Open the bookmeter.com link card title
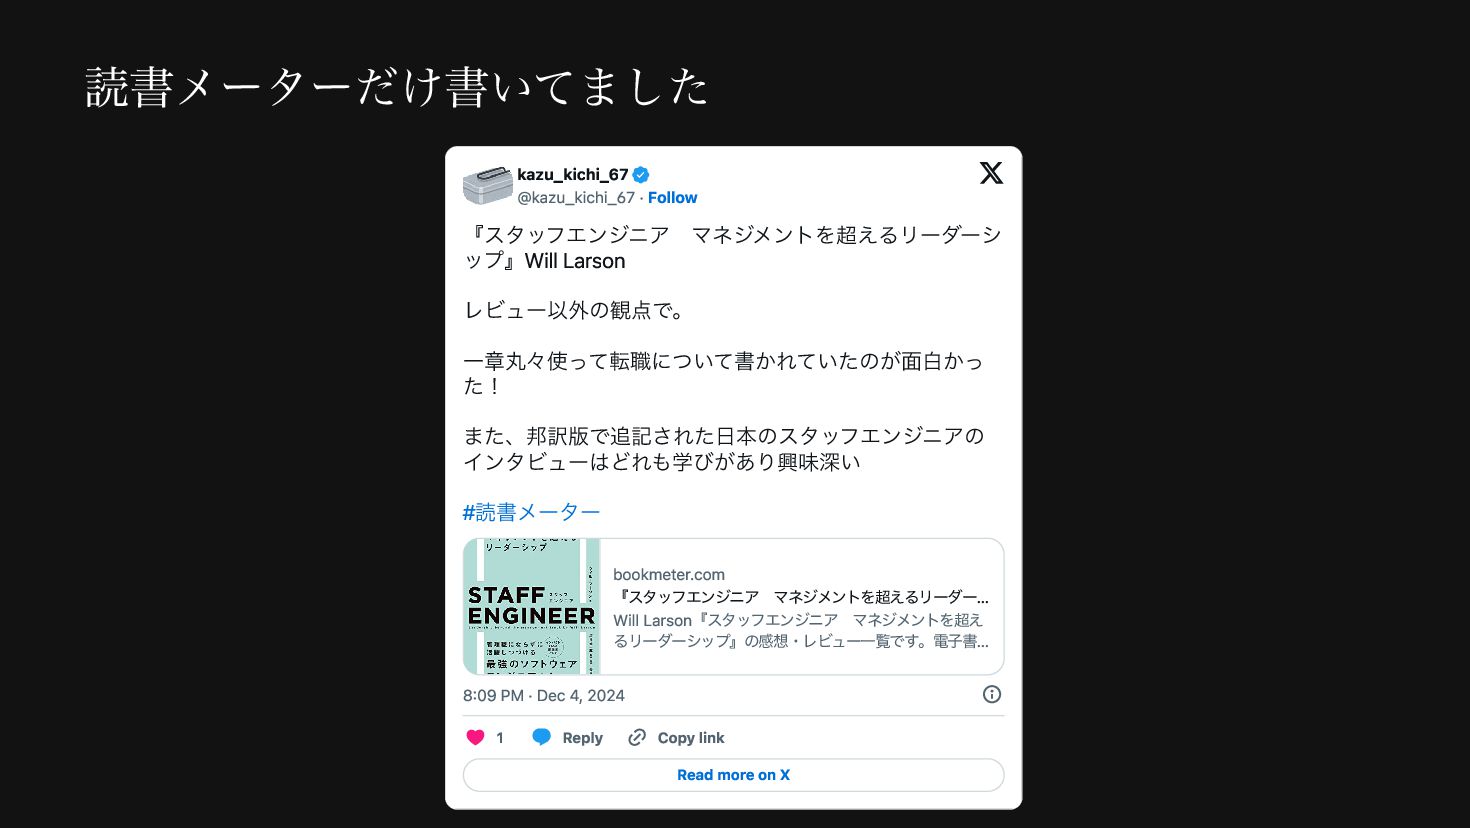Image resolution: width=1470 pixels, height=828 pixels. (803, 597)
